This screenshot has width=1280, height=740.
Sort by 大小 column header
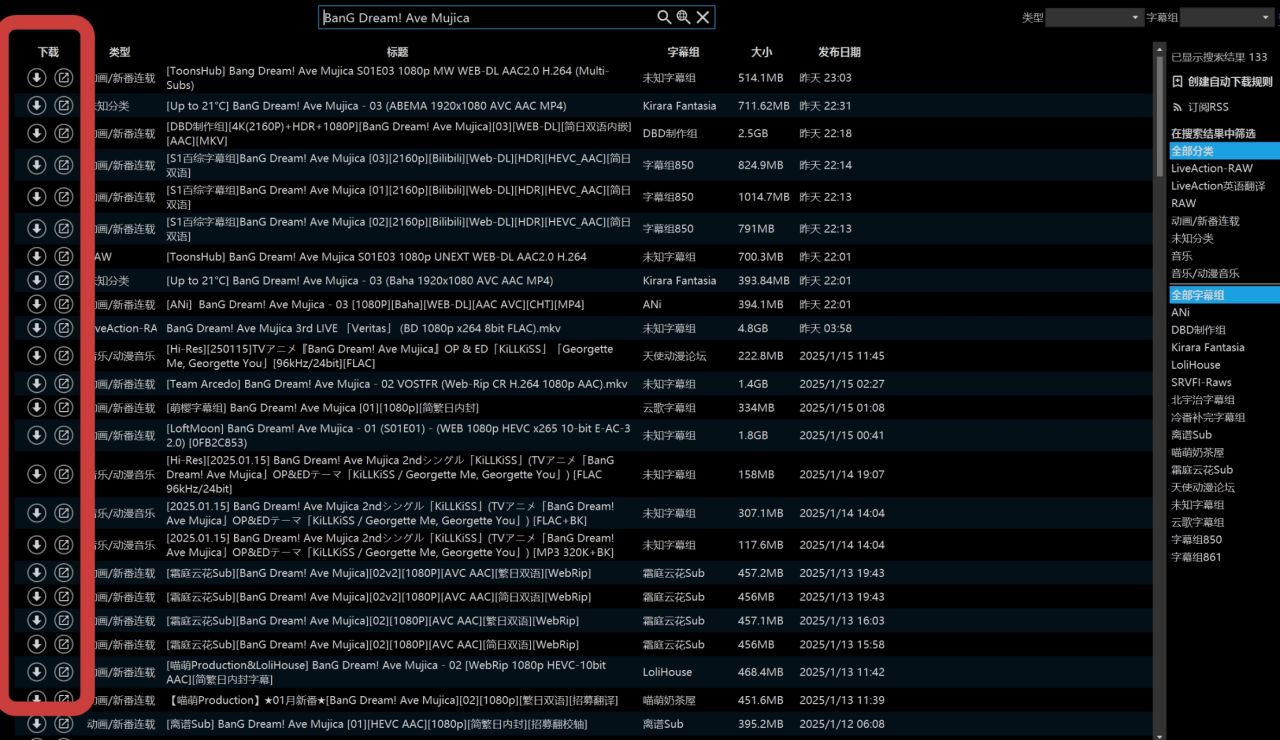click(x=761, y=52)
